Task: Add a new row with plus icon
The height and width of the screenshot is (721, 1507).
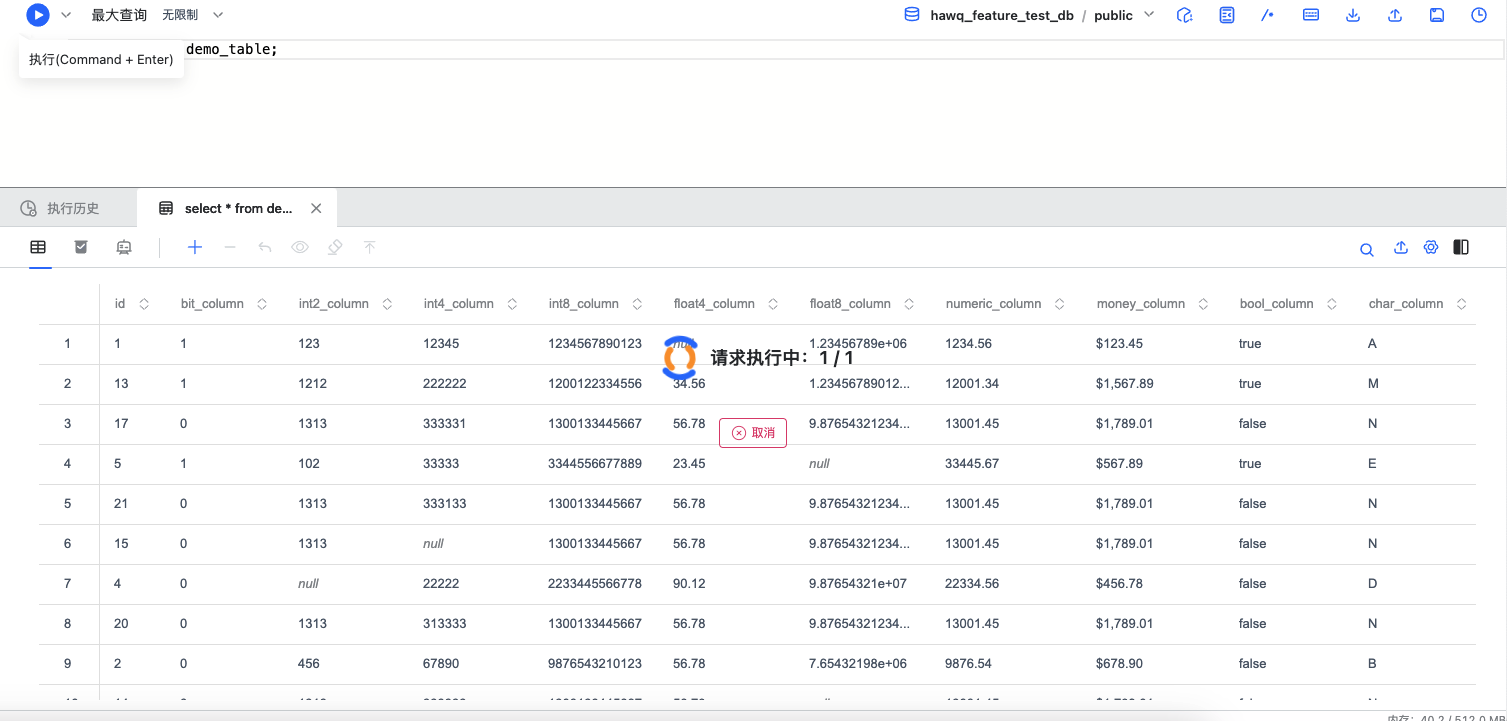Action: pyautogui.click(x=195, y=247)
